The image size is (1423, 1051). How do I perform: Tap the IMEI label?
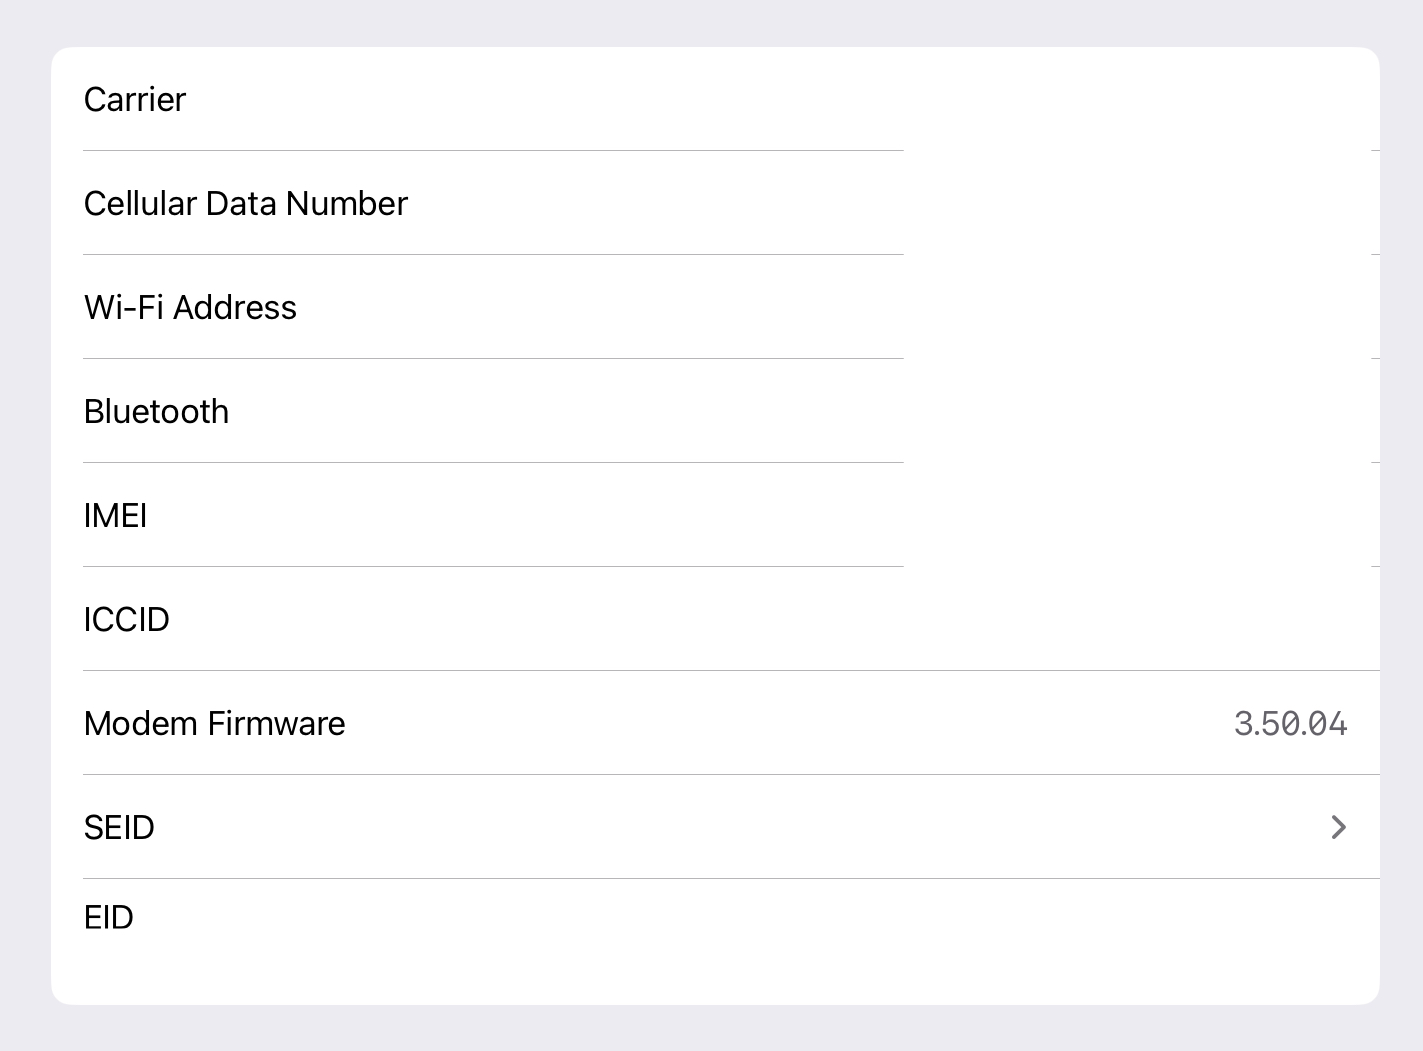[115, 515]
